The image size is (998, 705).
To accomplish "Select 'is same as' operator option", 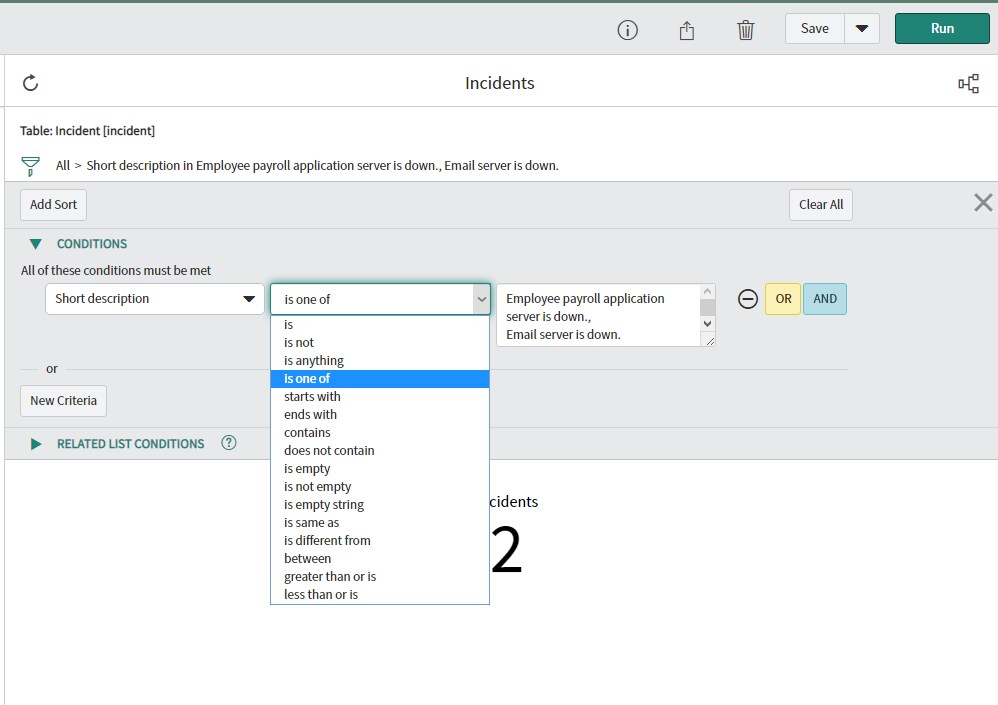I will click(380, 522).
